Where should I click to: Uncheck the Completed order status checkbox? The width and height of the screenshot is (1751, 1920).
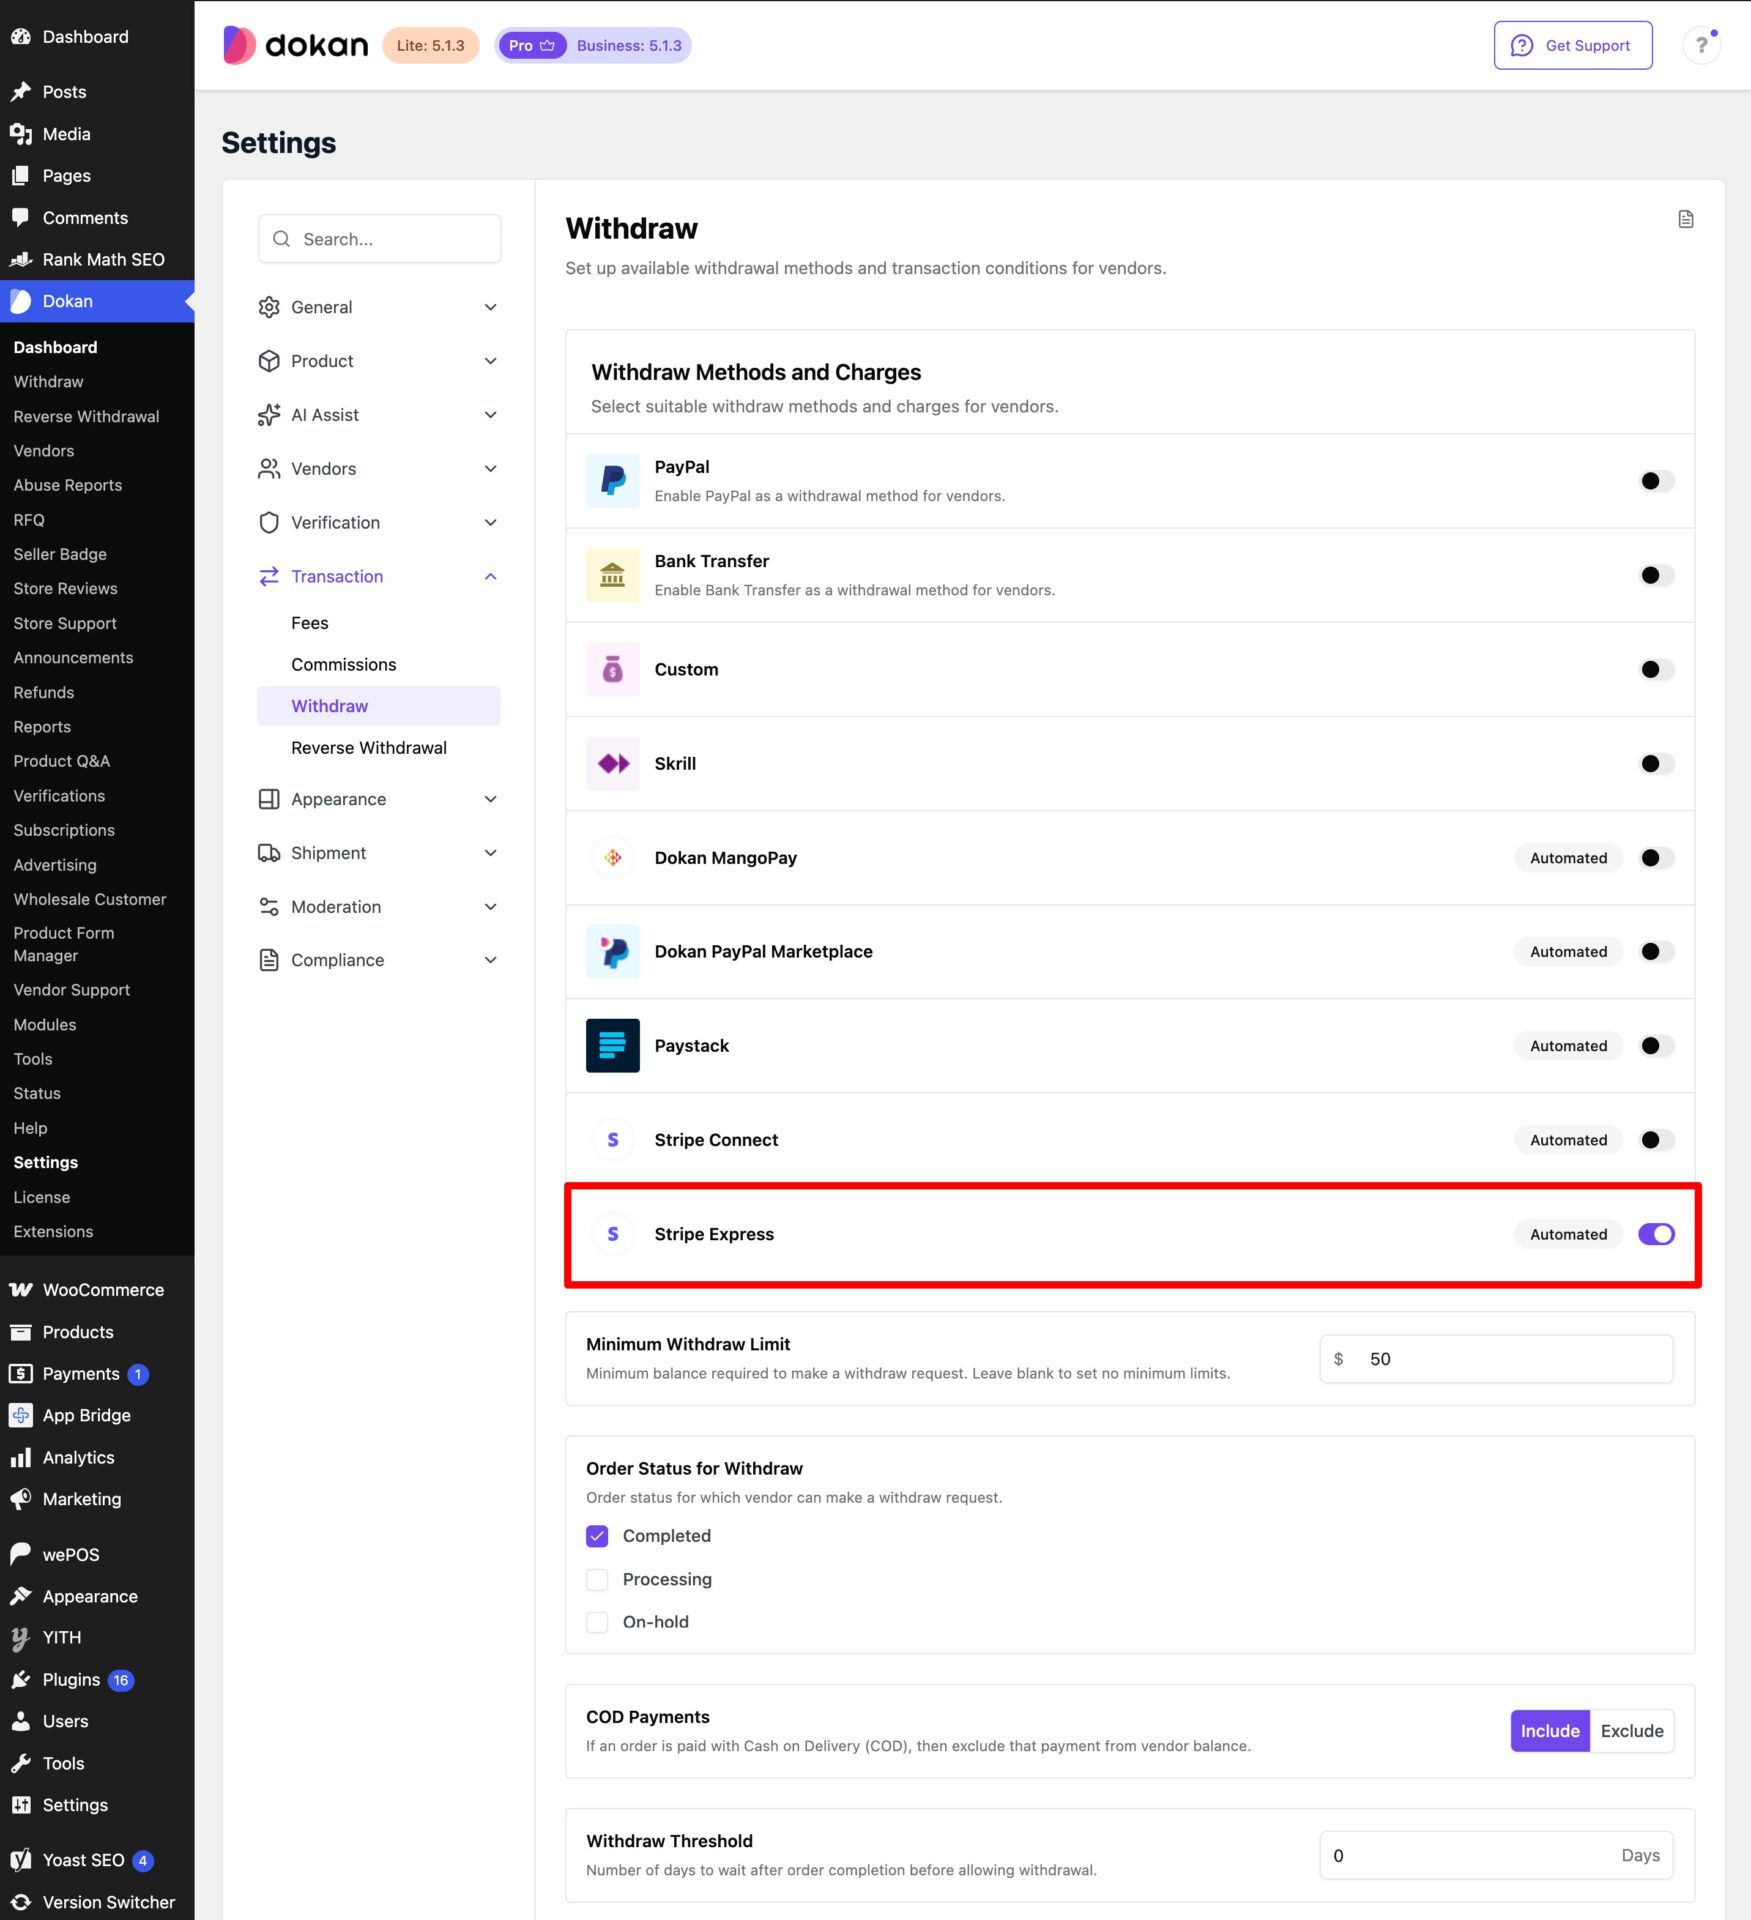(597, 1536)
